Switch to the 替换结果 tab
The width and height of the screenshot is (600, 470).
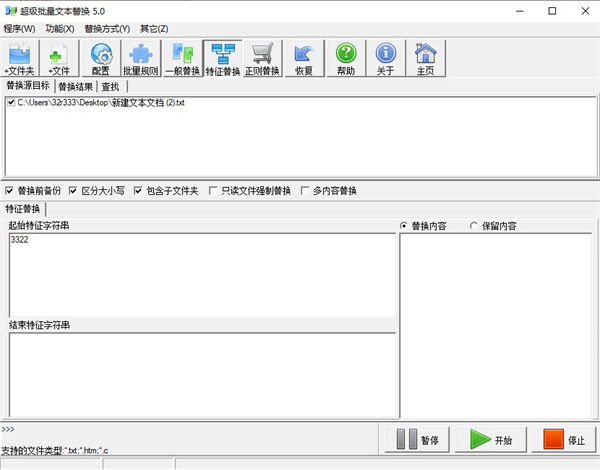(75, 86)
